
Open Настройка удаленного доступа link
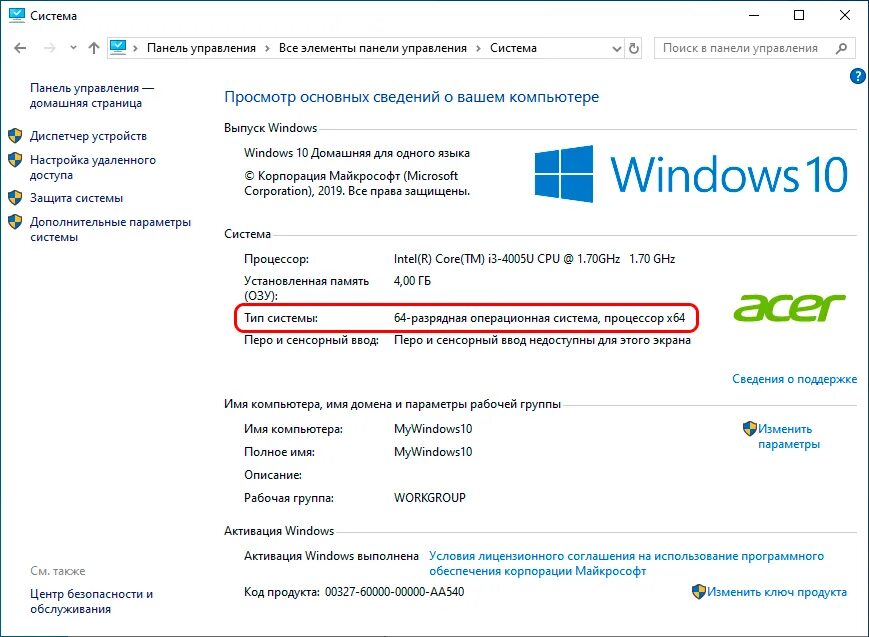[93, 167]
